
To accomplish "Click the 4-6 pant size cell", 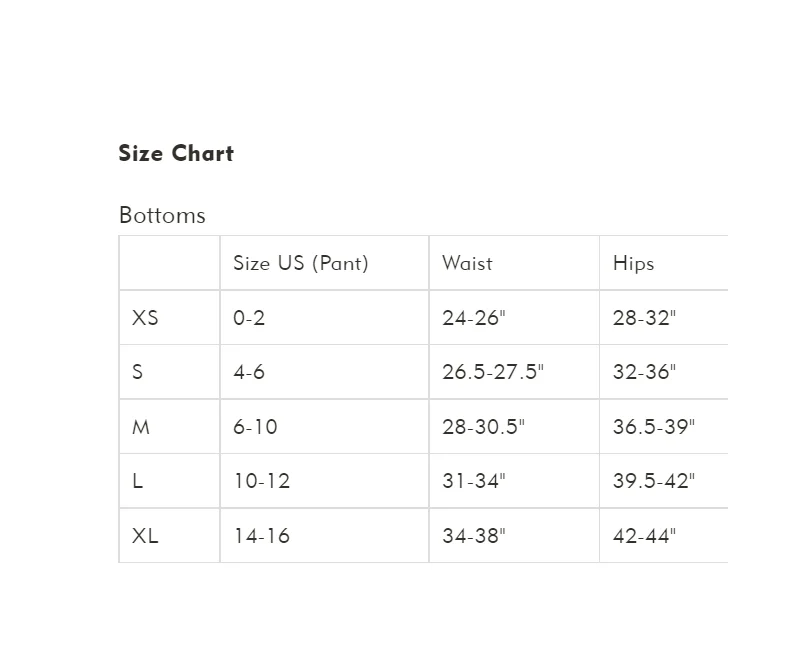I will click(x=249, y=372).
